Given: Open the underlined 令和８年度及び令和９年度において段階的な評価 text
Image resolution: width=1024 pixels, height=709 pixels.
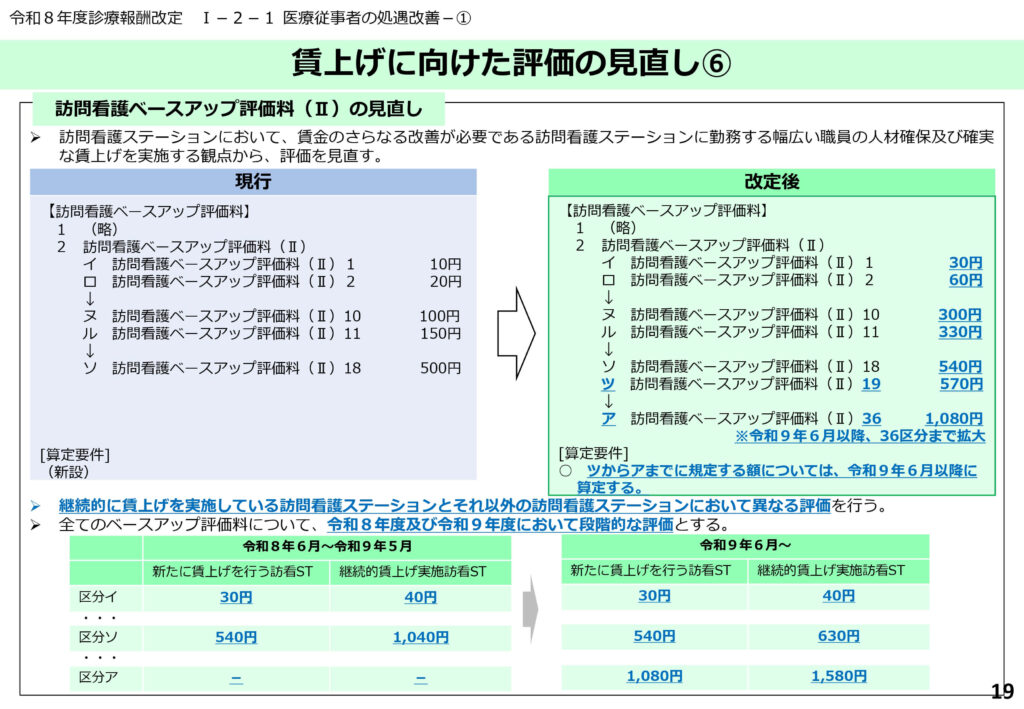Looking at the screenshot, I should [501, 525].
